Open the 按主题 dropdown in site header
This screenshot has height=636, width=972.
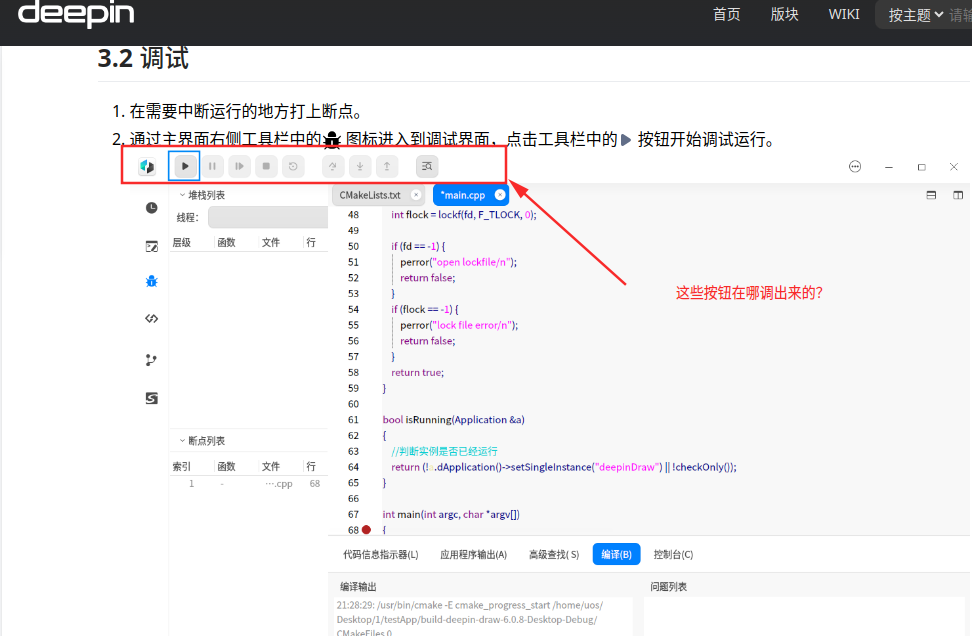coord(916,15)
